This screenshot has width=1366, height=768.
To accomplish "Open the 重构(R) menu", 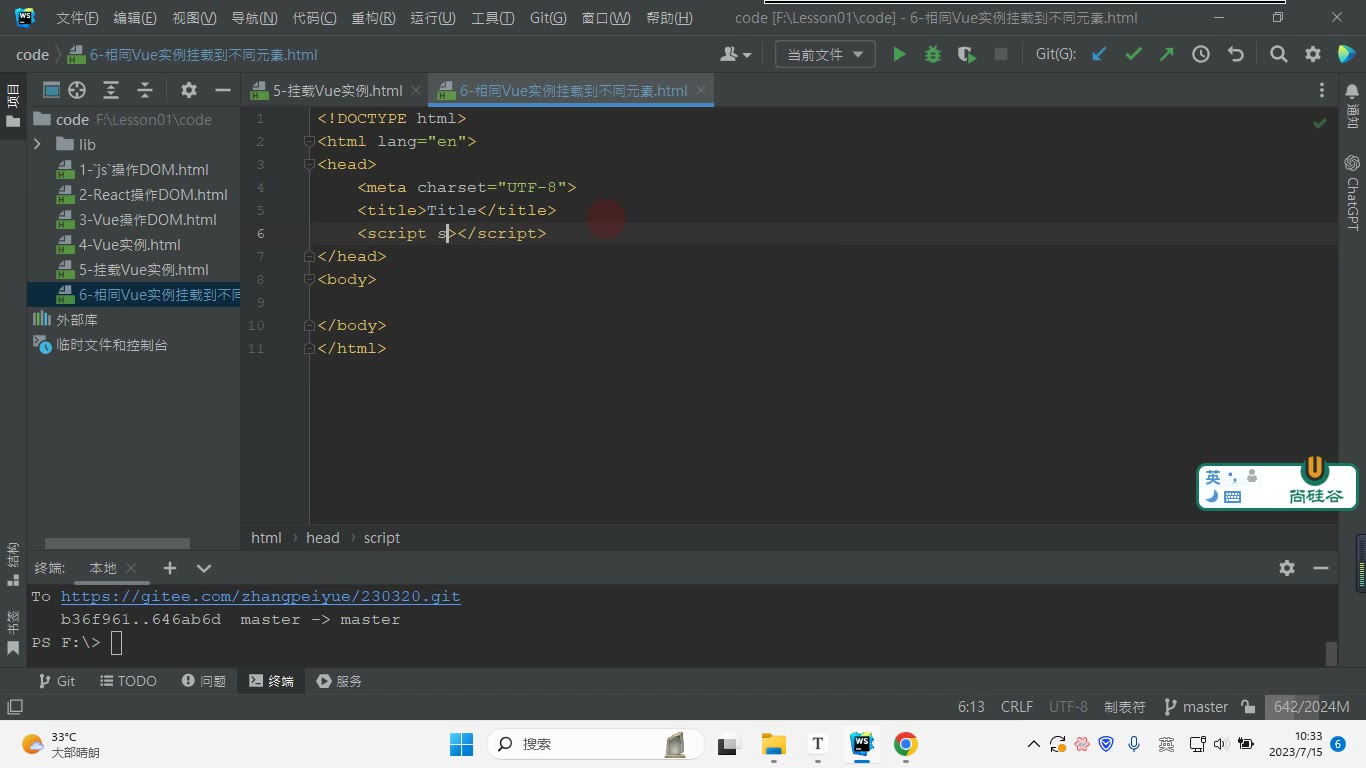I will [373, 18].
